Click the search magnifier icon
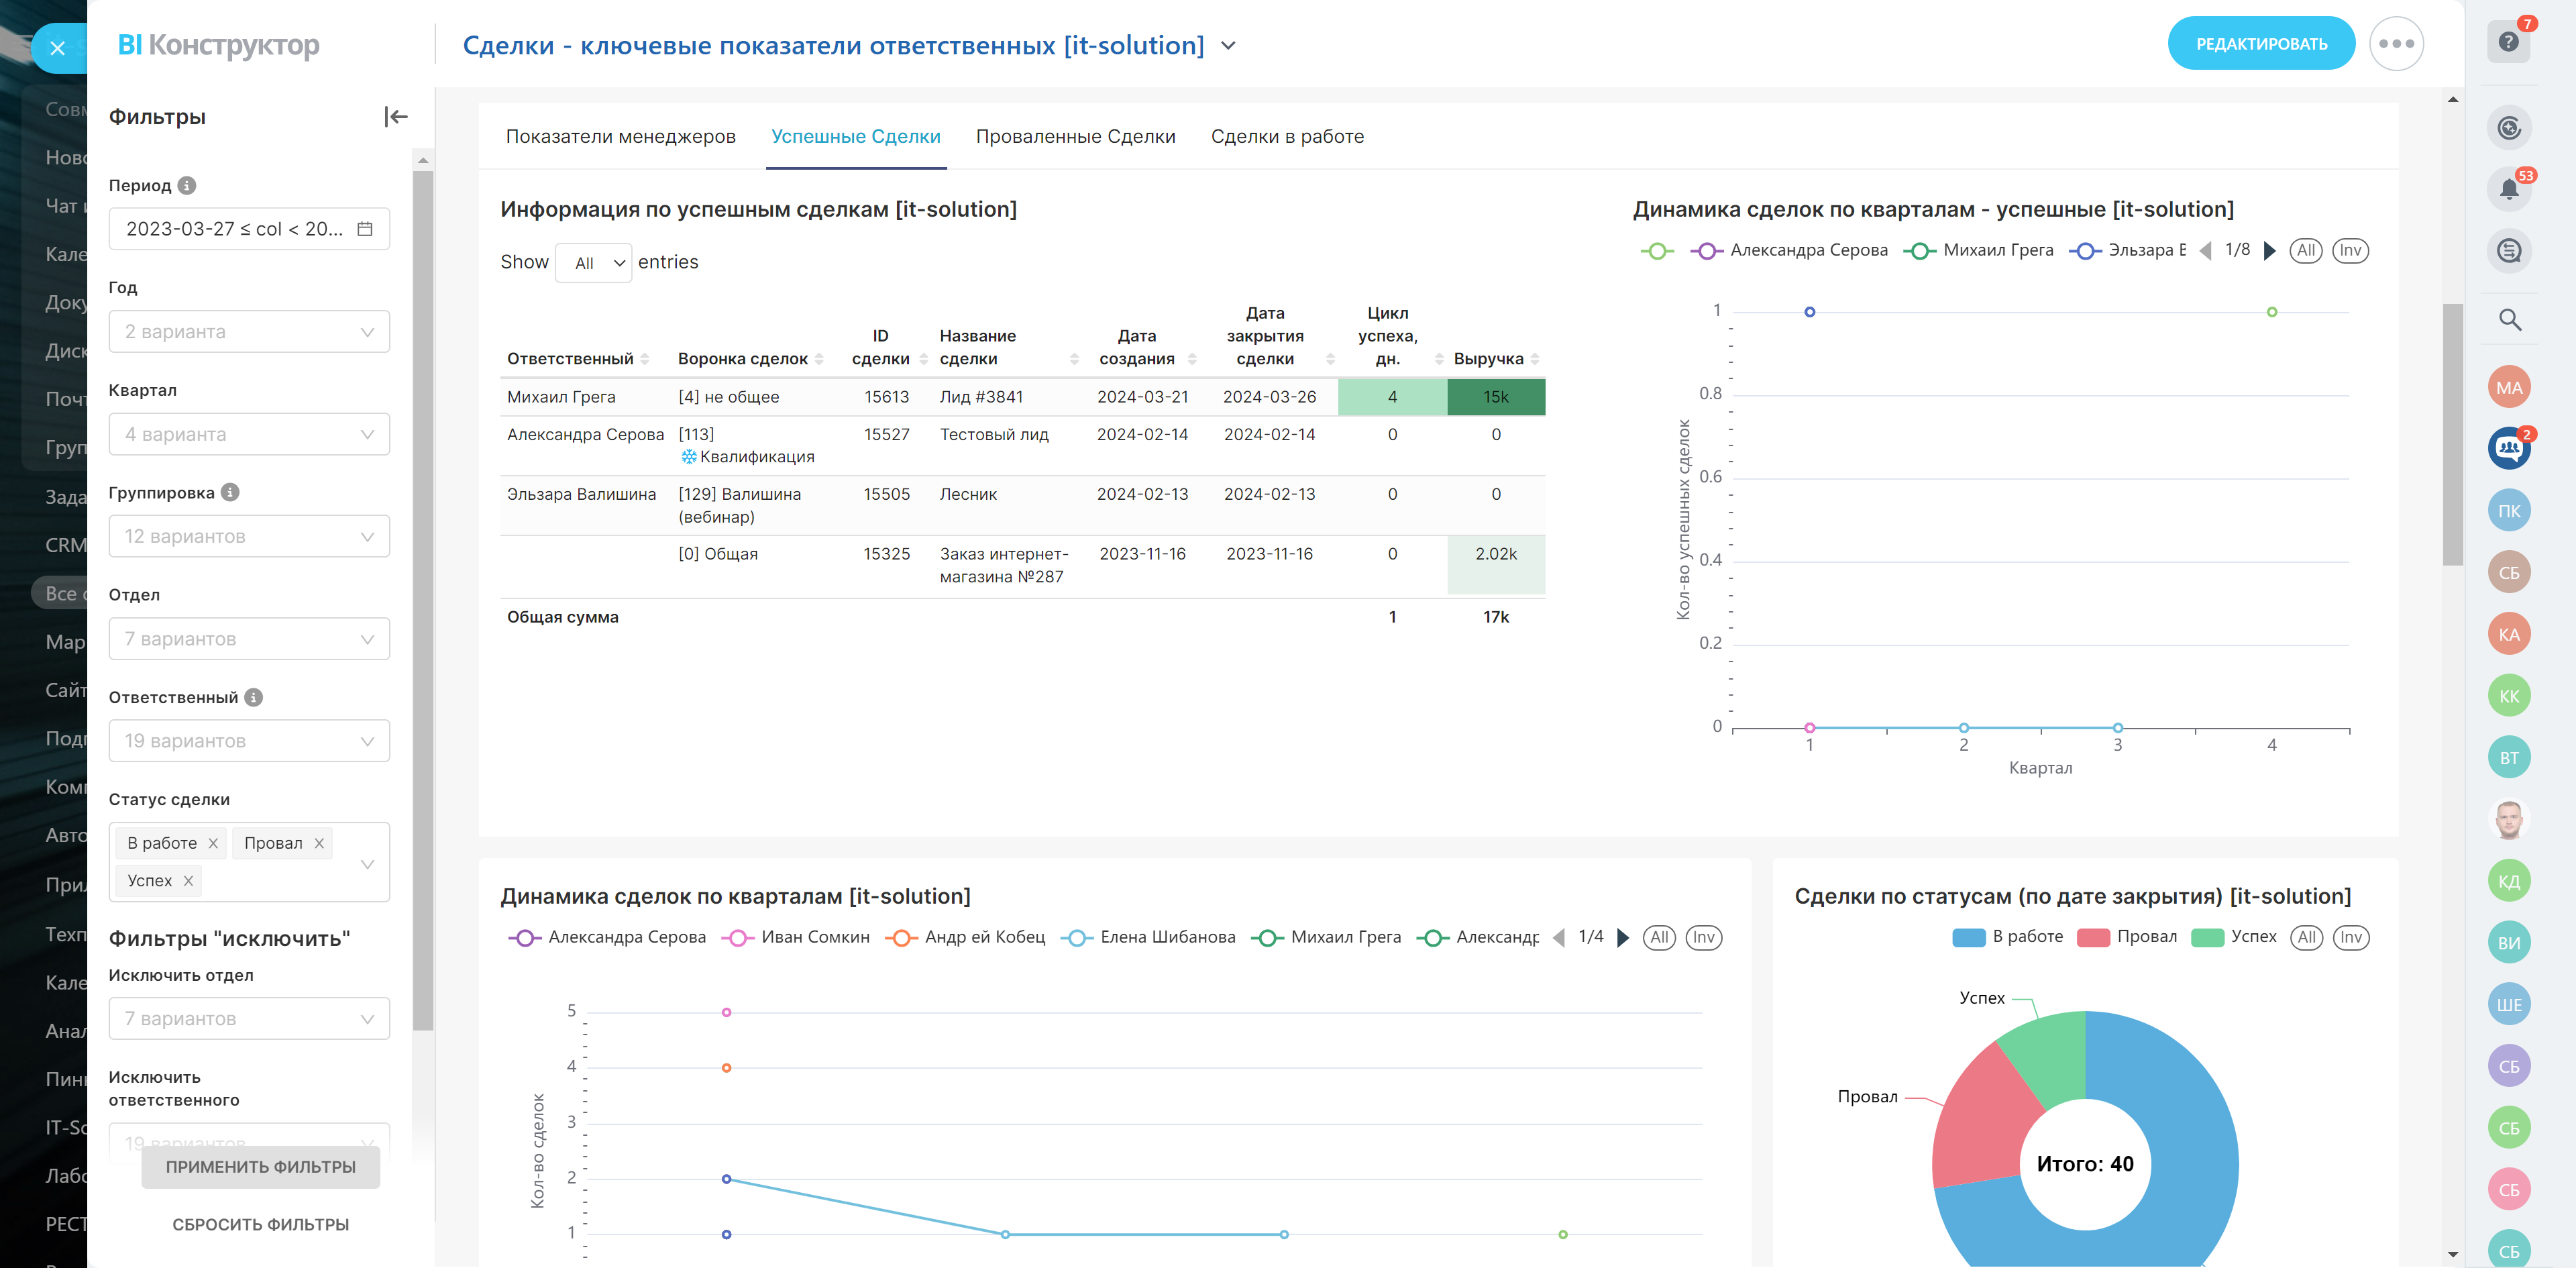 (x=2509, y=320)
